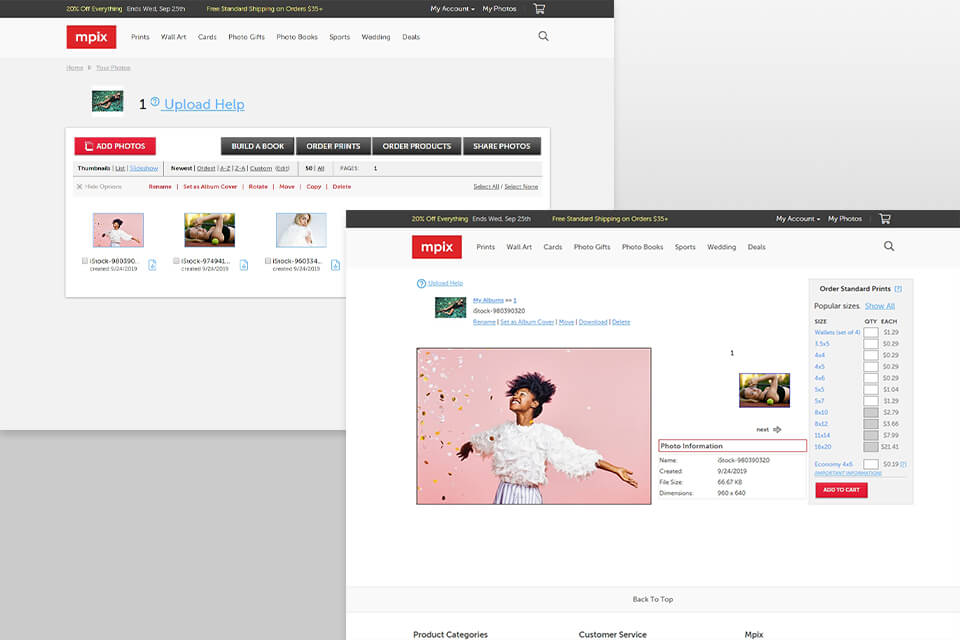Open the shopping cart in the back window
This screenshot has height=640, width=960.
[x=539, y=9]
